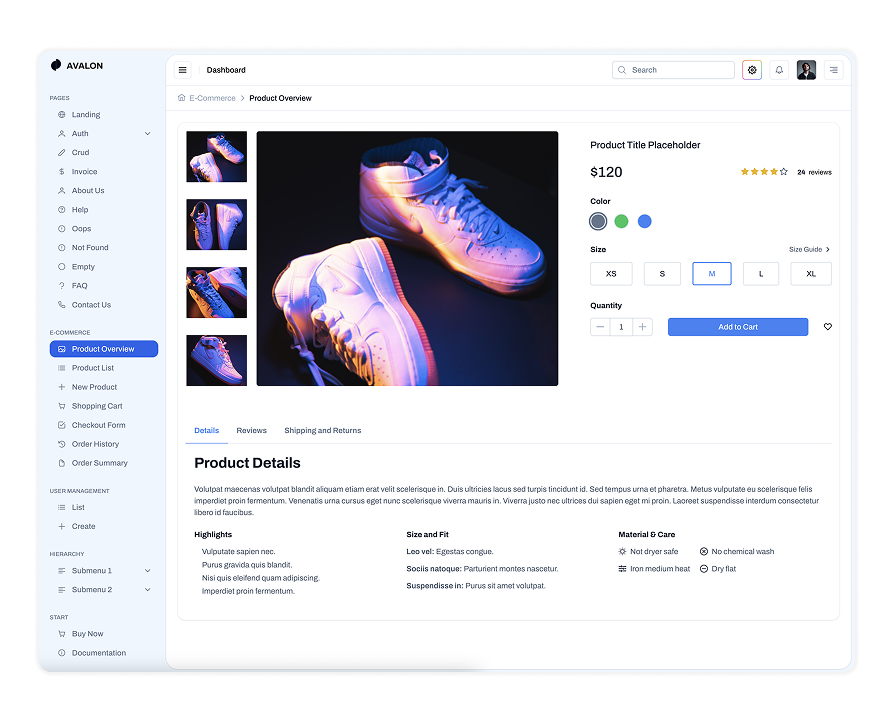Click the quantity value field
The image size is (894, 726).
621,327
